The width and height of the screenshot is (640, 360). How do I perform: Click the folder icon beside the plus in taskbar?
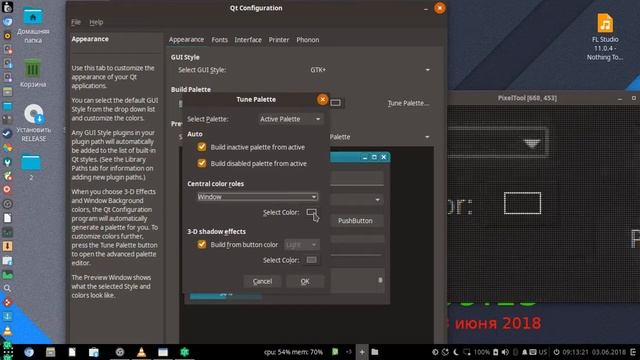[375, 352]
